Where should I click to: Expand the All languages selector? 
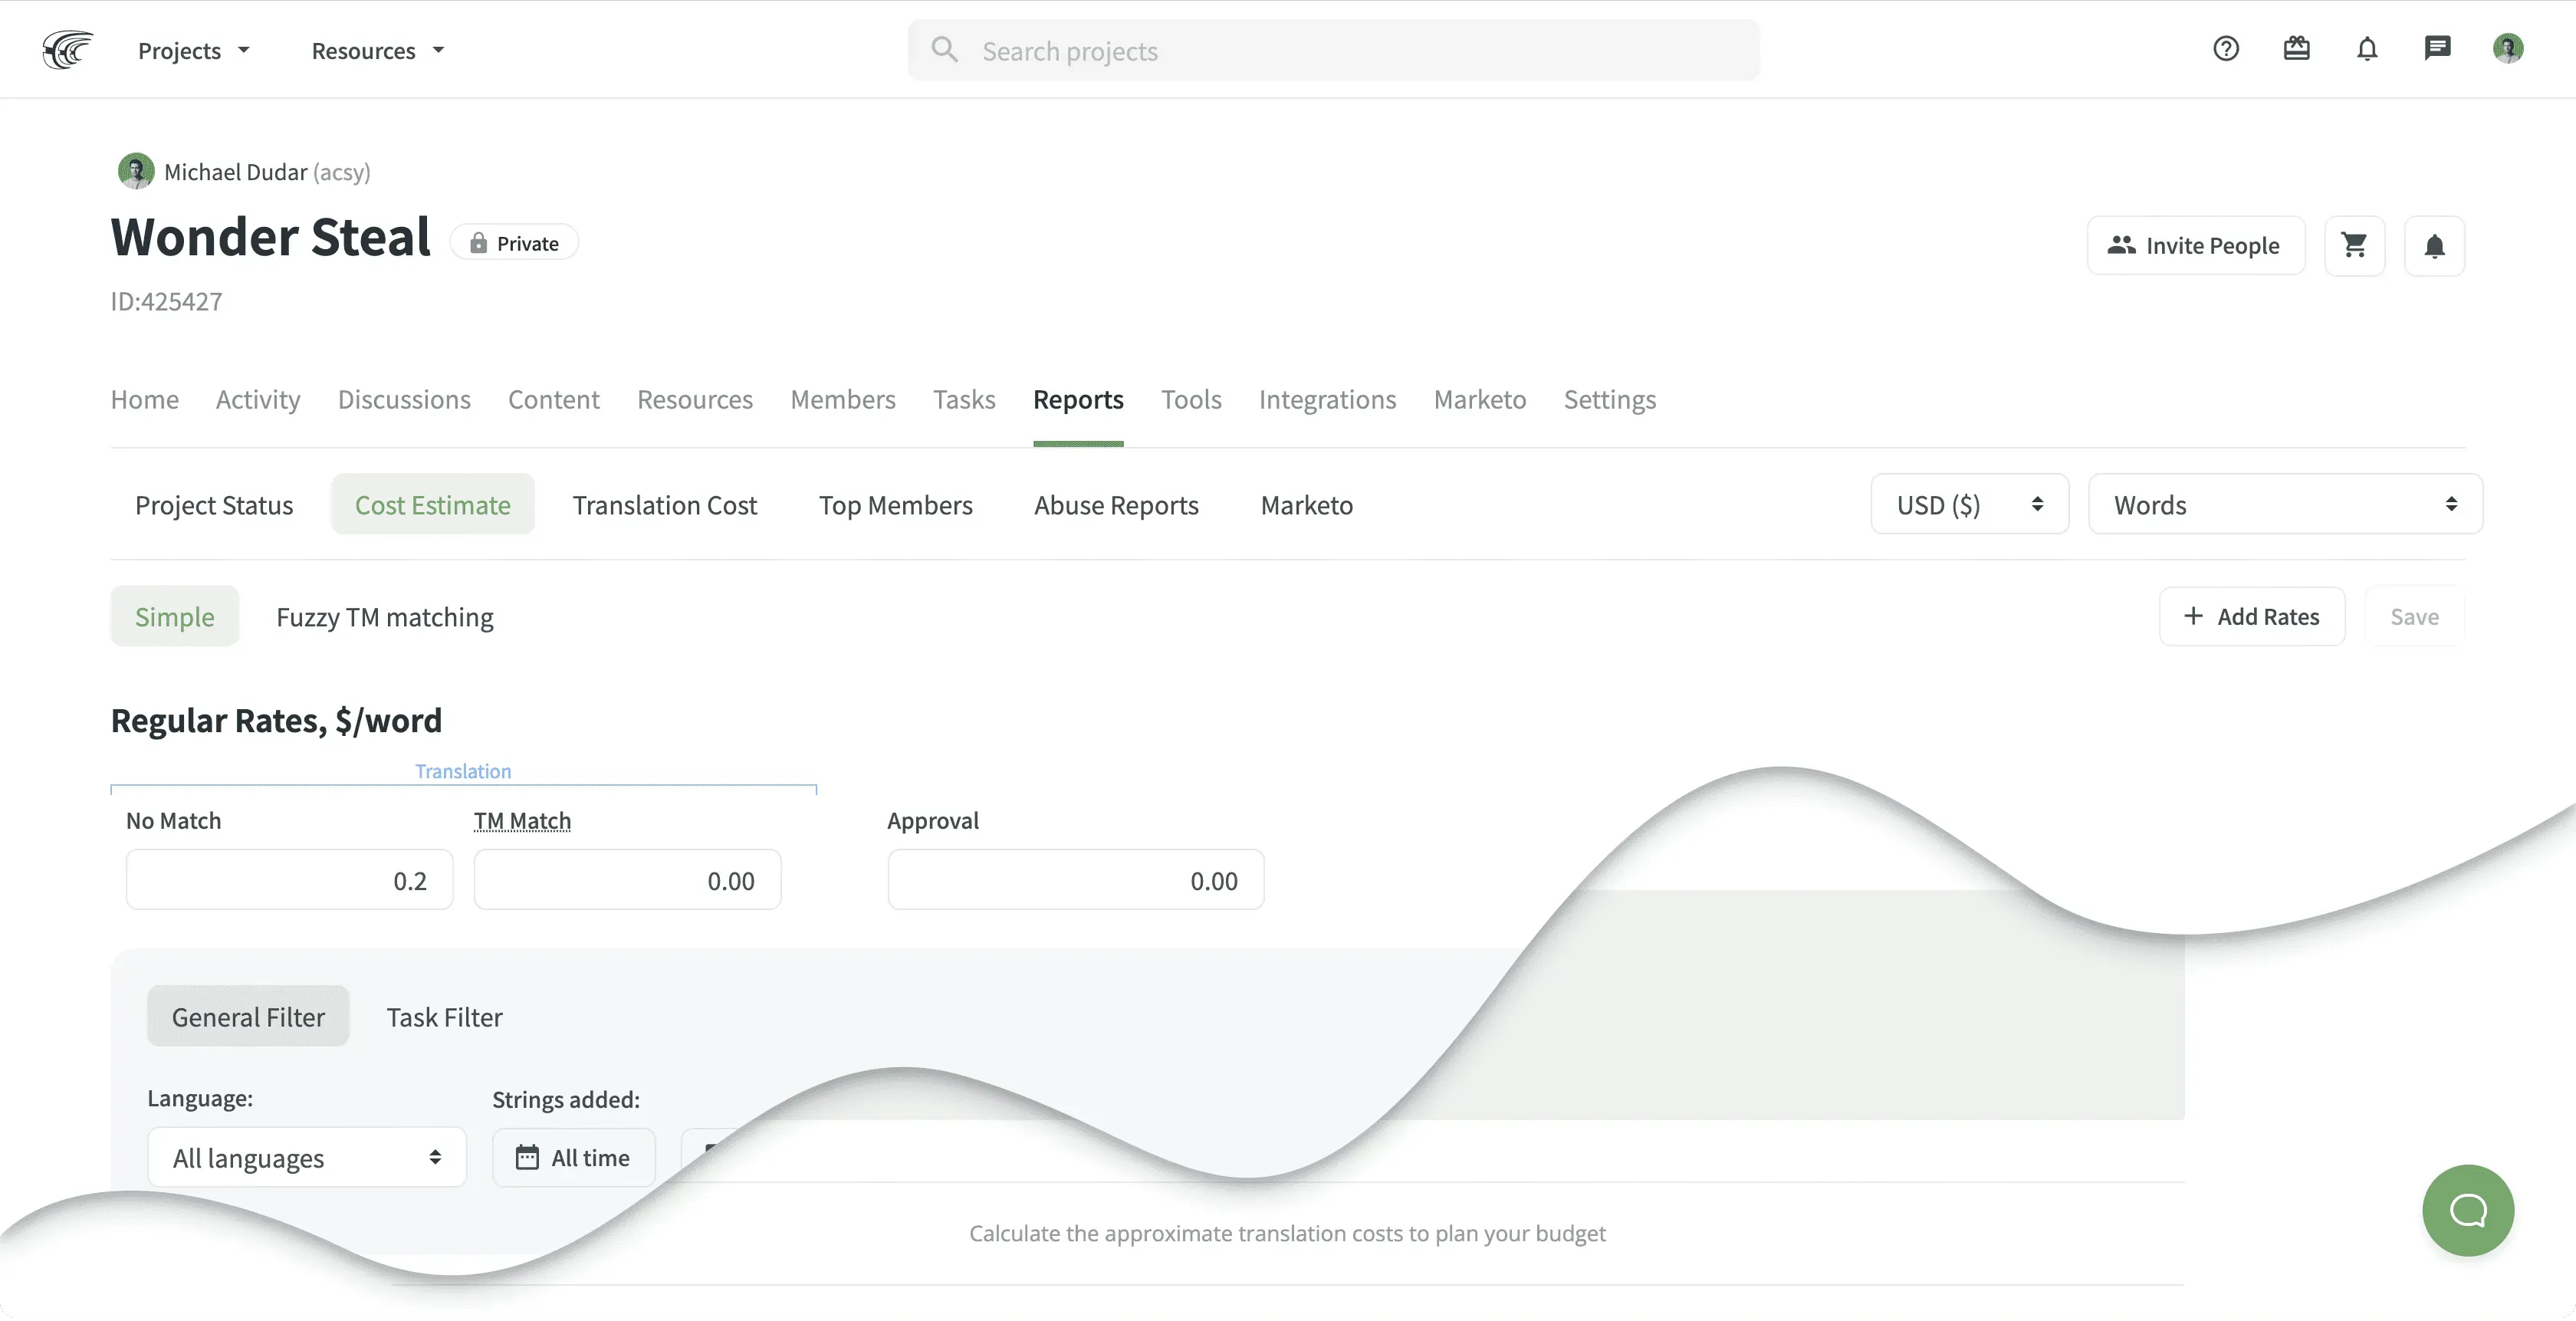[306, 1157]
